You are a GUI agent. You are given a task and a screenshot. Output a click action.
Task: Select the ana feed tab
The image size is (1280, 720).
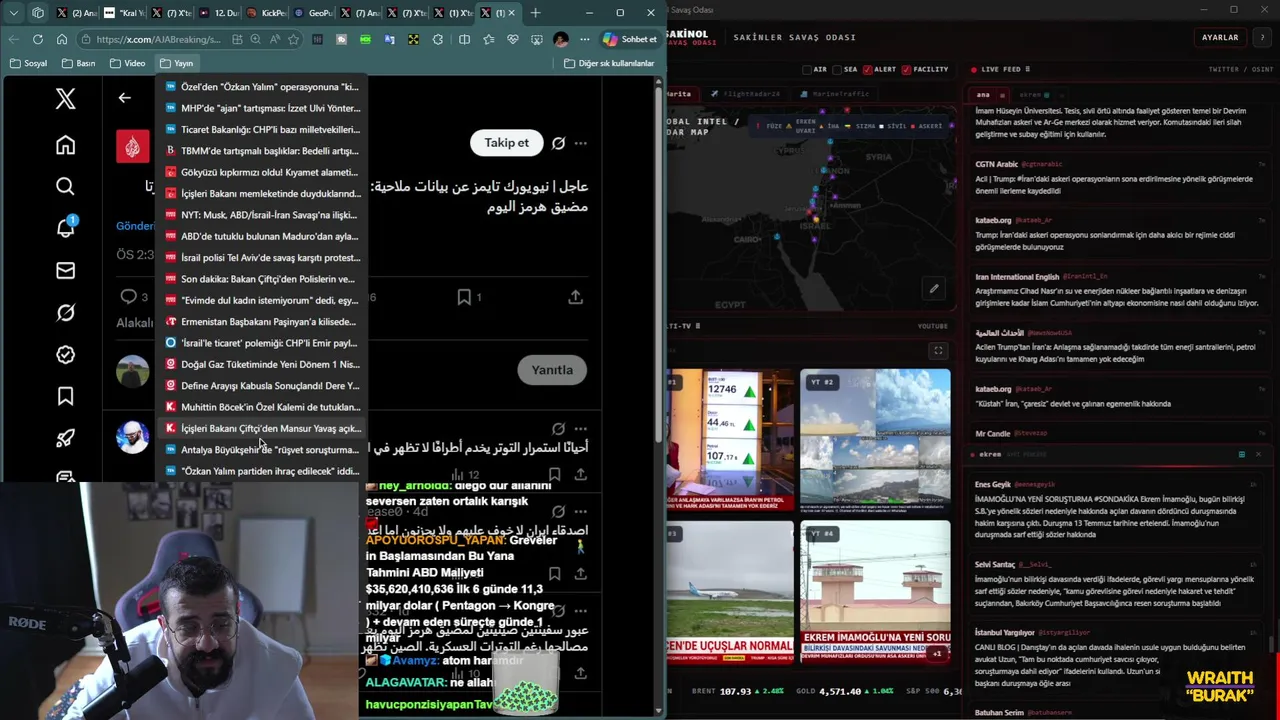(x=983, y=94)
